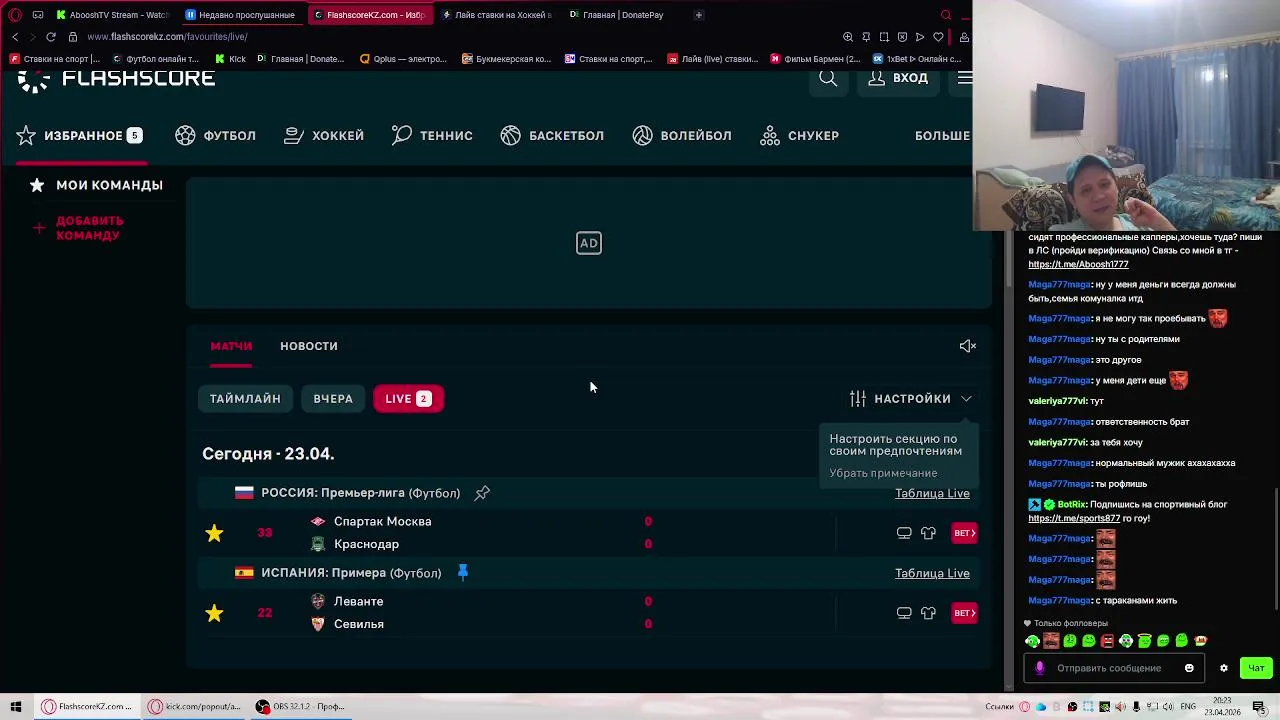Click the Spanish flag icon
The height and width of the screenshot is (720, 1280).
click(244, 573)
